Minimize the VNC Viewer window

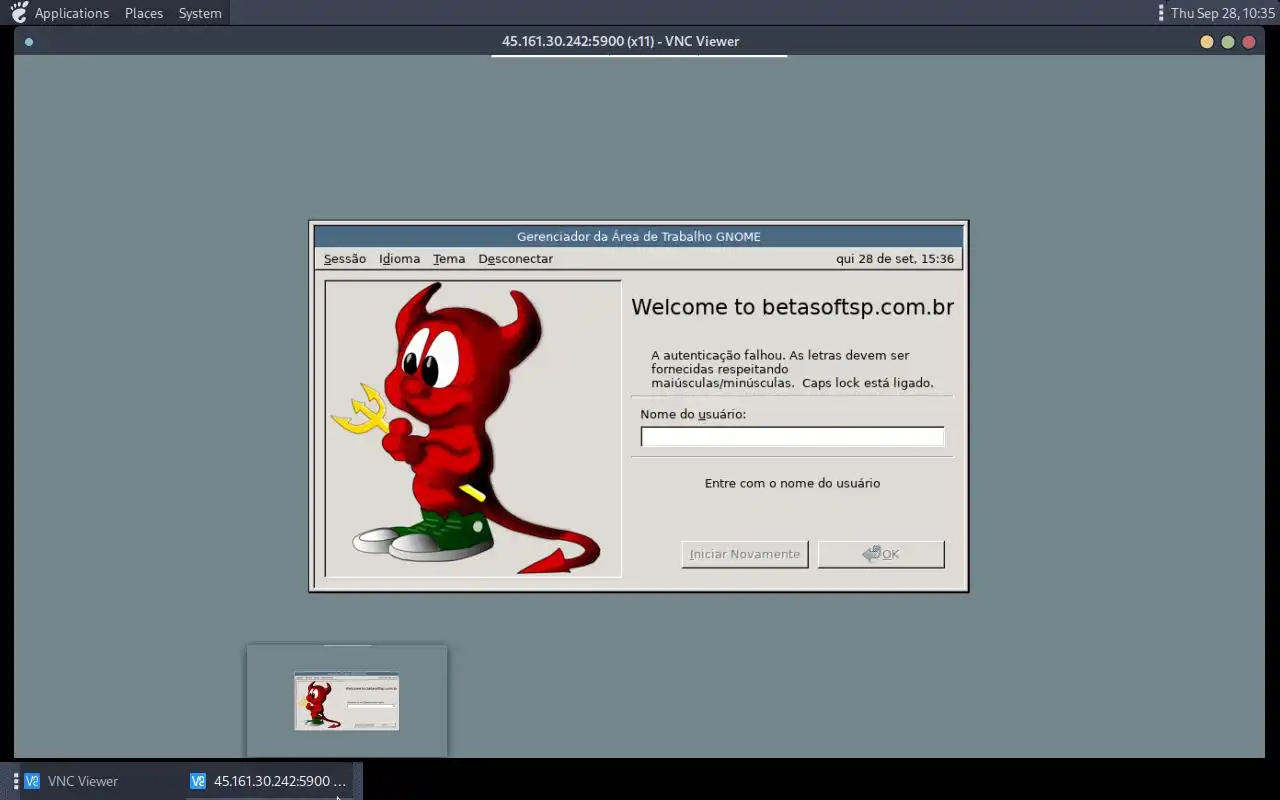[x=1207, y=42]
